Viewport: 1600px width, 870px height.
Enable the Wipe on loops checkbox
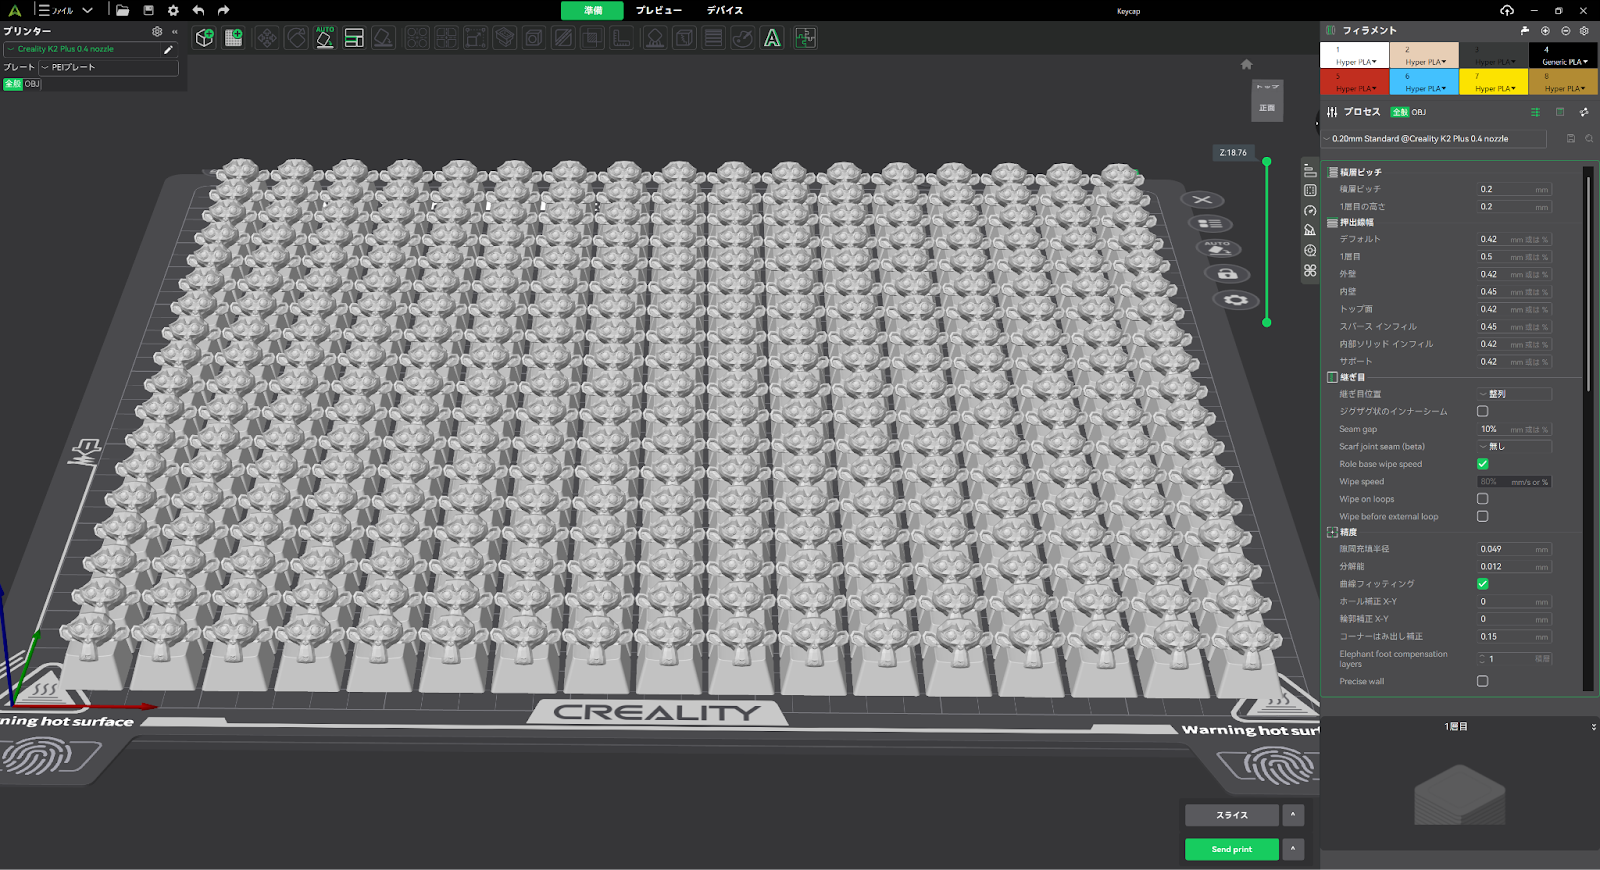(1482, 499)
